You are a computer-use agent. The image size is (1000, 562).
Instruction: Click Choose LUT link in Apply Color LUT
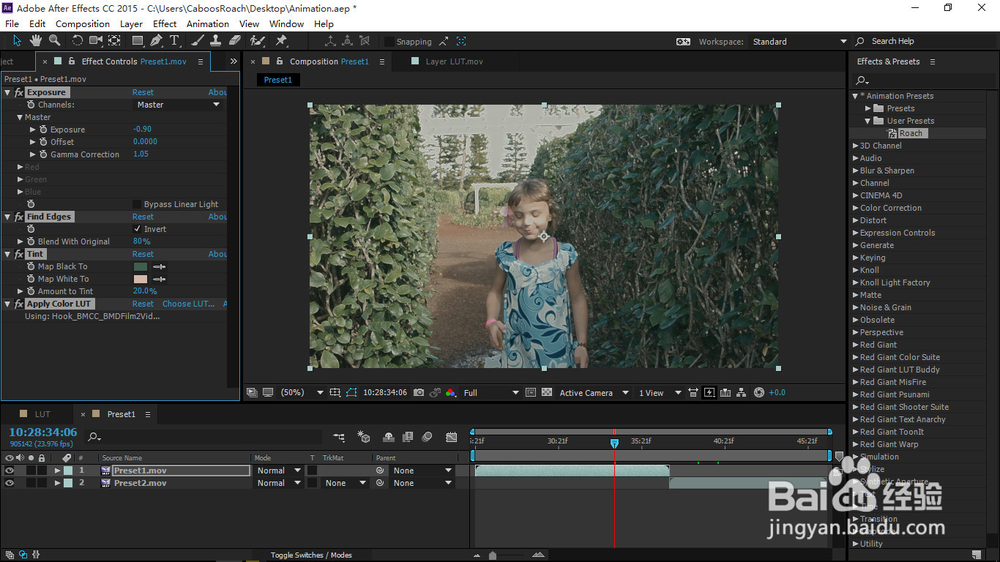click(189, 304)
